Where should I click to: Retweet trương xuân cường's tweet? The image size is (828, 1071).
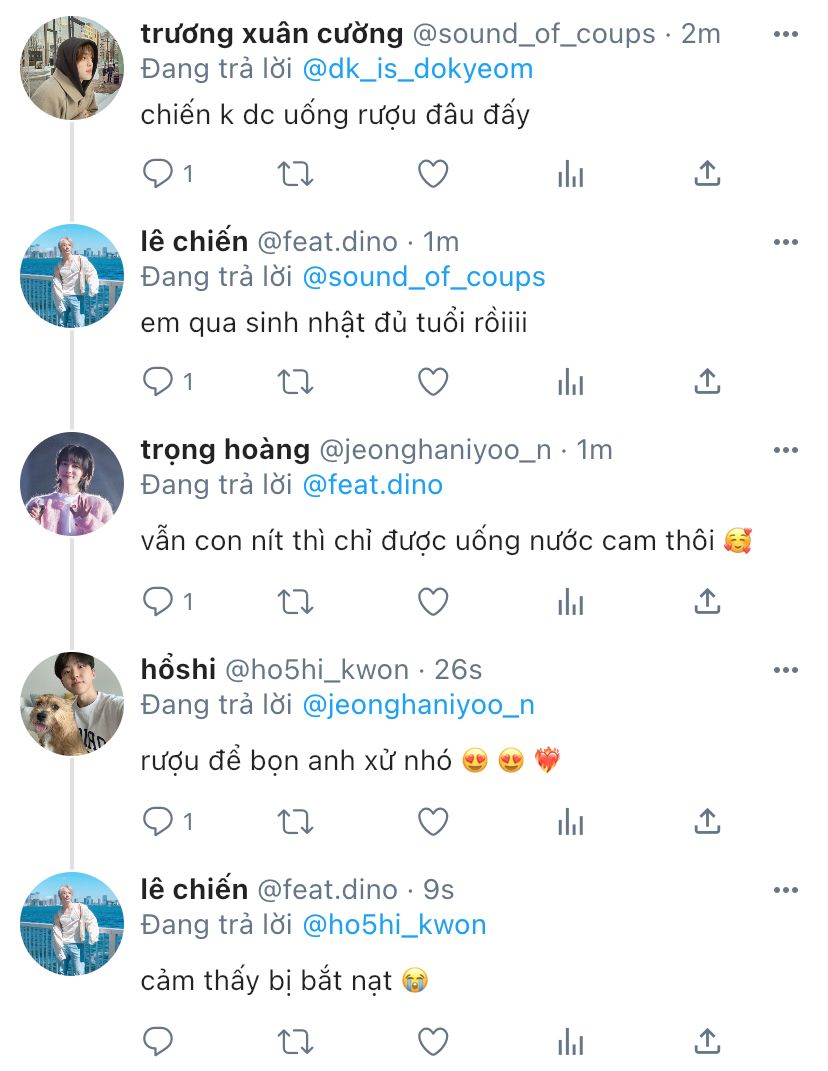click(x=294, y=174)
